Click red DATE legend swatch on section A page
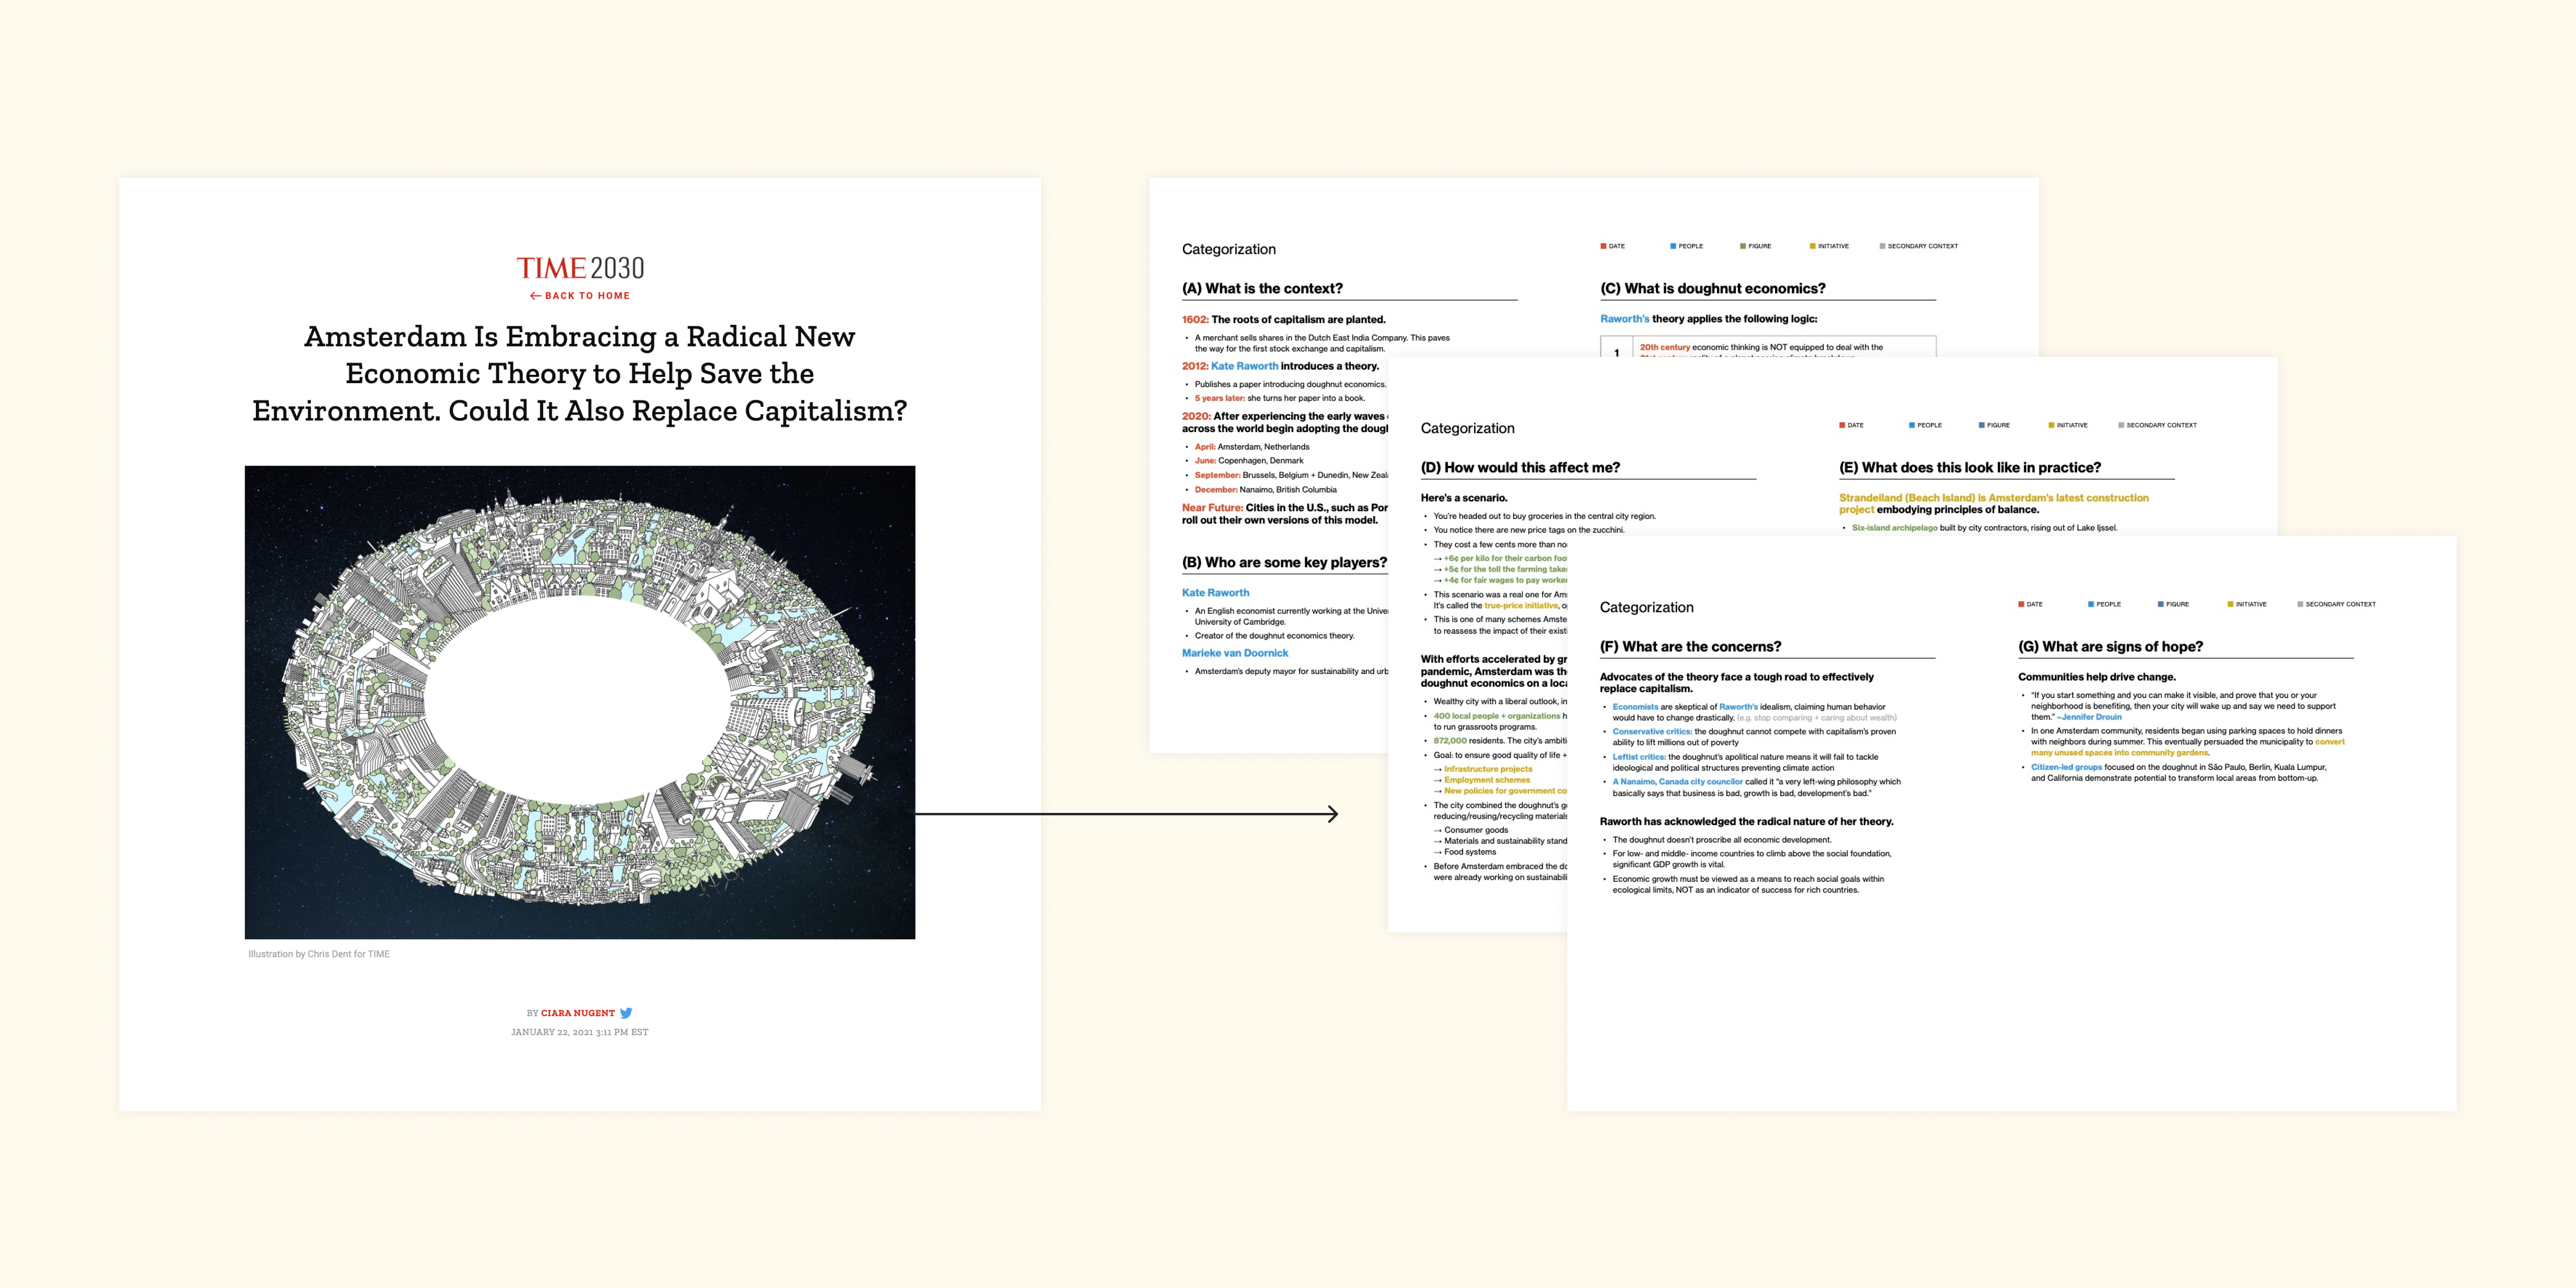The image size is (2576, 1288). 1603,246
